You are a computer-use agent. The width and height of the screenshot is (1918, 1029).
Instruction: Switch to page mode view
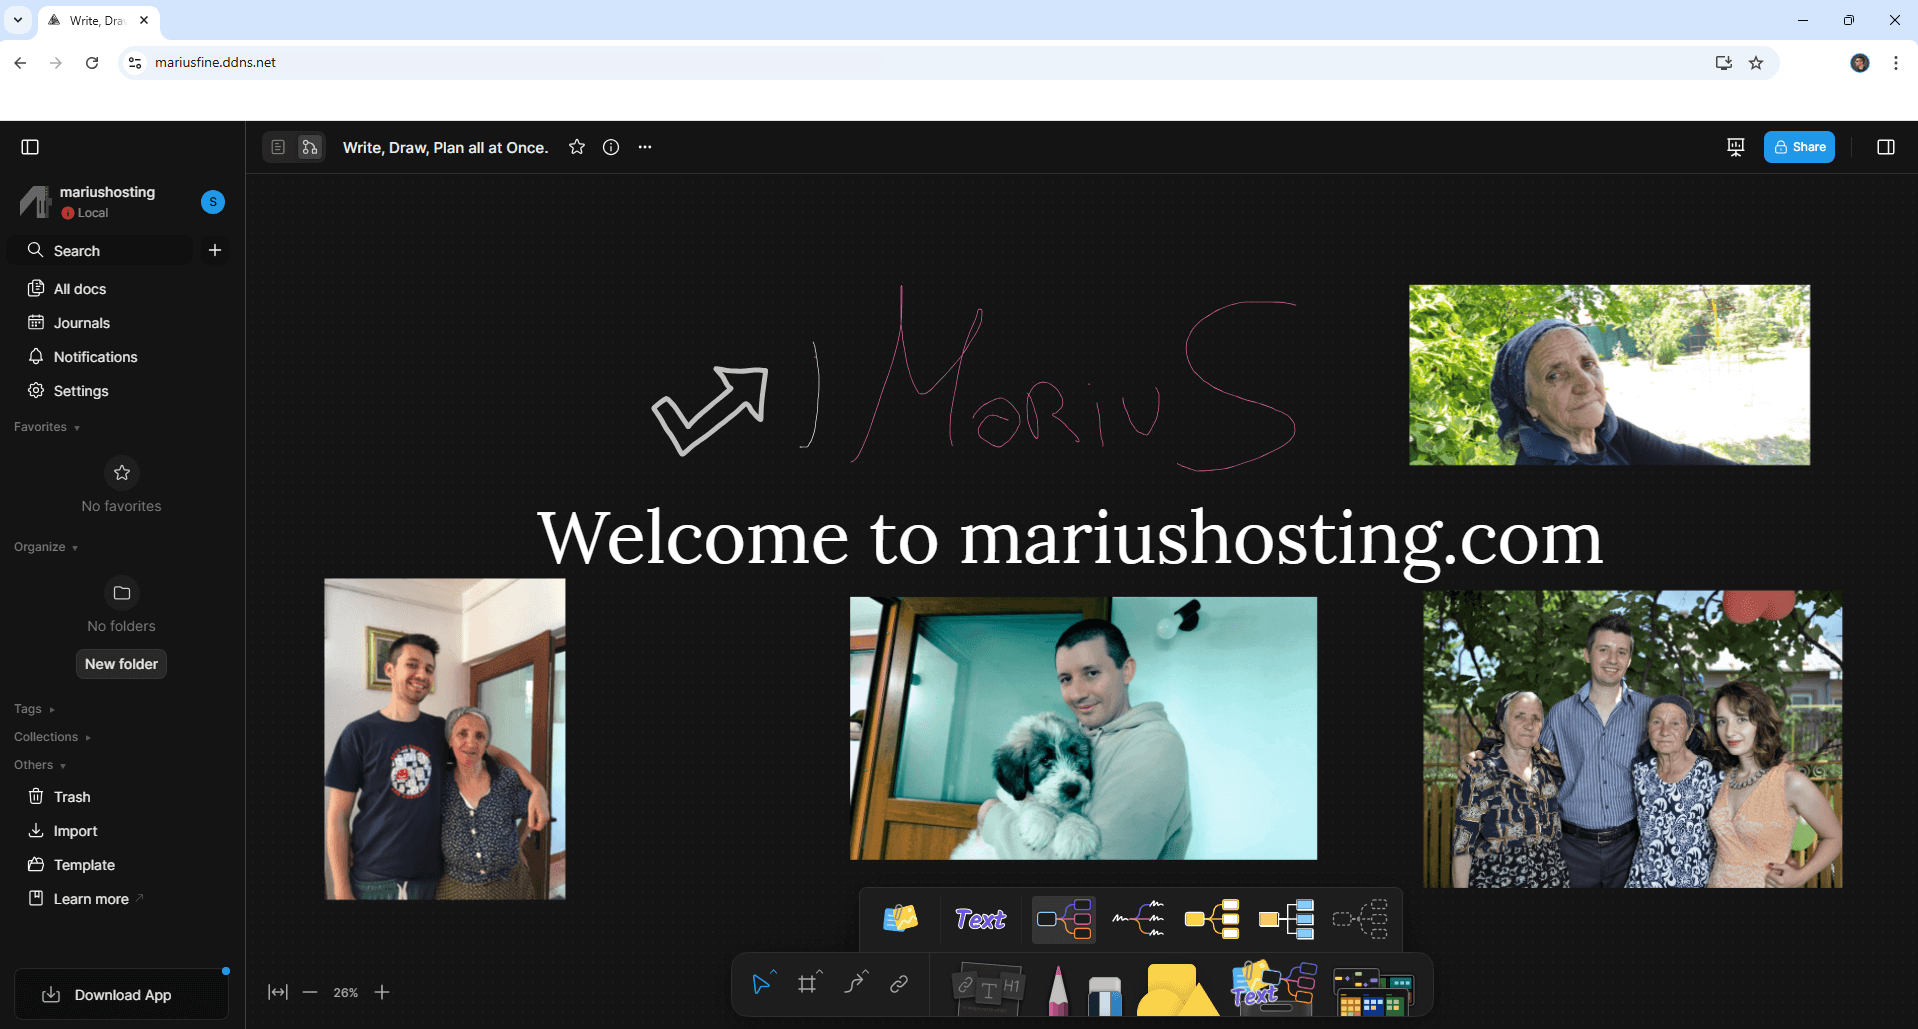tap(278, 147)
